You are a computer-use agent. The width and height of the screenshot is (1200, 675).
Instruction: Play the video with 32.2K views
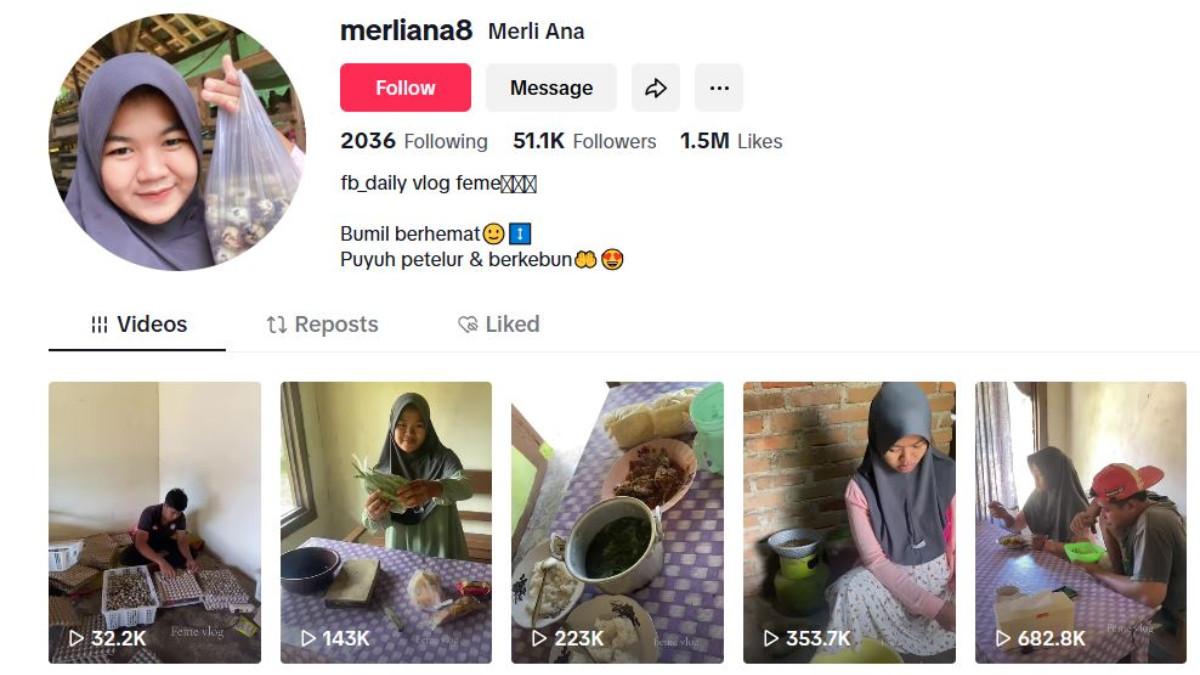(x=155, y=522)
